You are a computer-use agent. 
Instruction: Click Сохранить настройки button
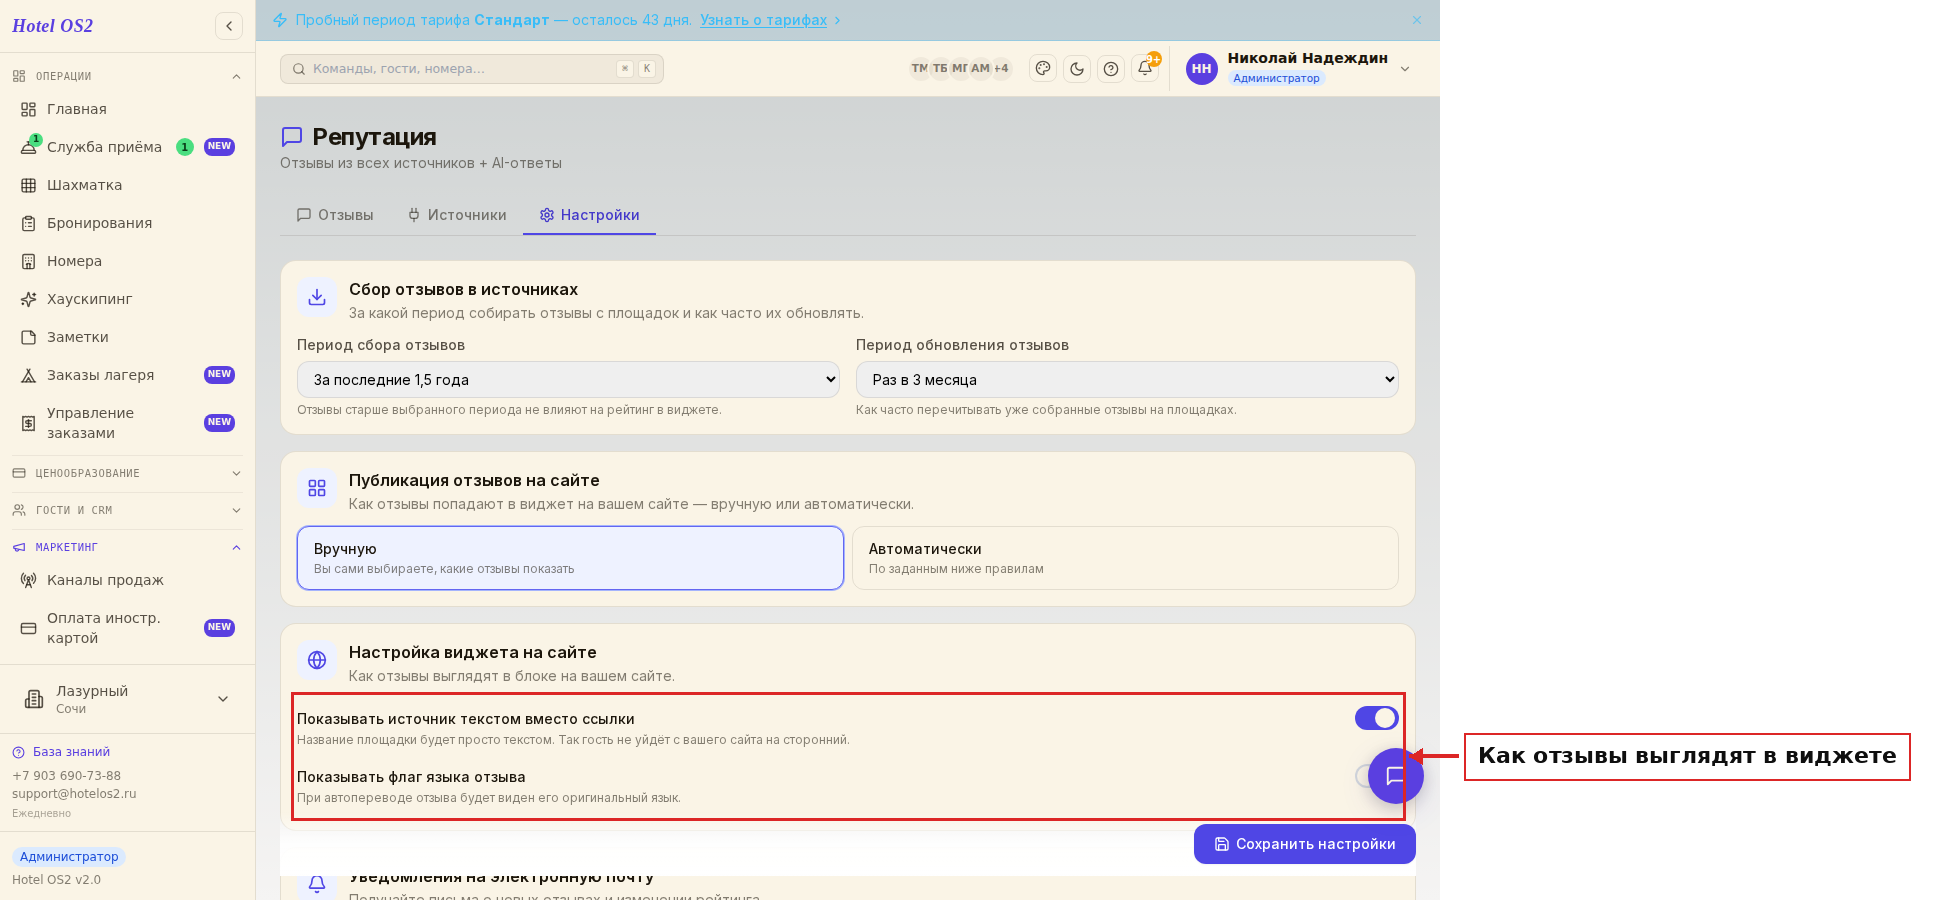pos(1305,844)
